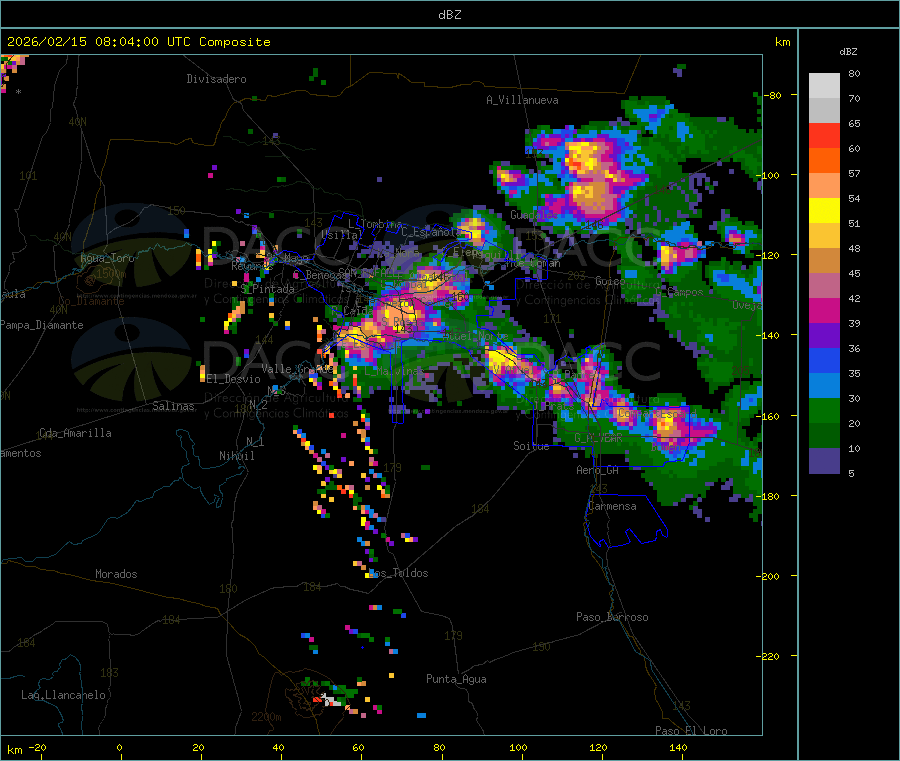
Task: Click the Agua_Toro map label
Action: tap(107, 258)
